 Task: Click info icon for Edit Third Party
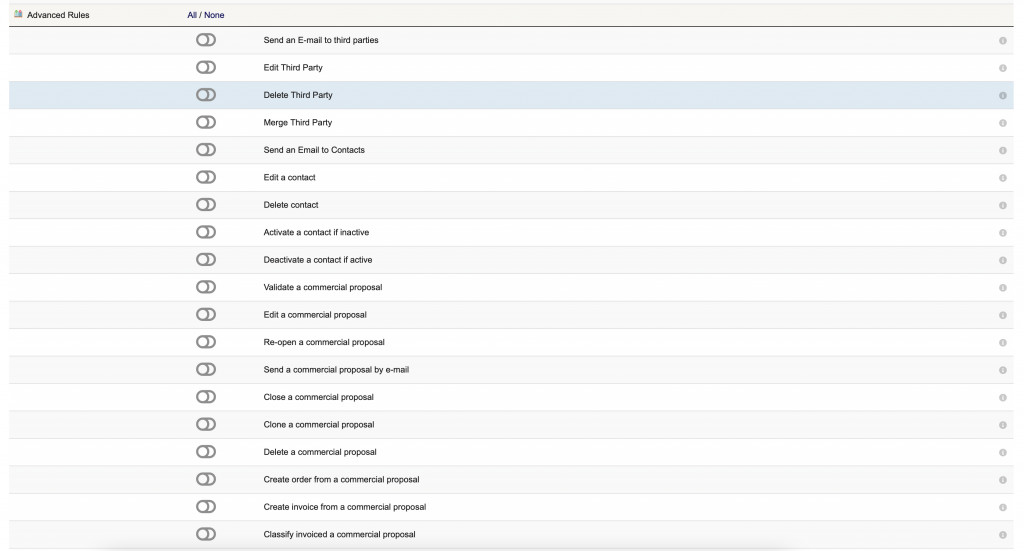[x=1002, y=68]
